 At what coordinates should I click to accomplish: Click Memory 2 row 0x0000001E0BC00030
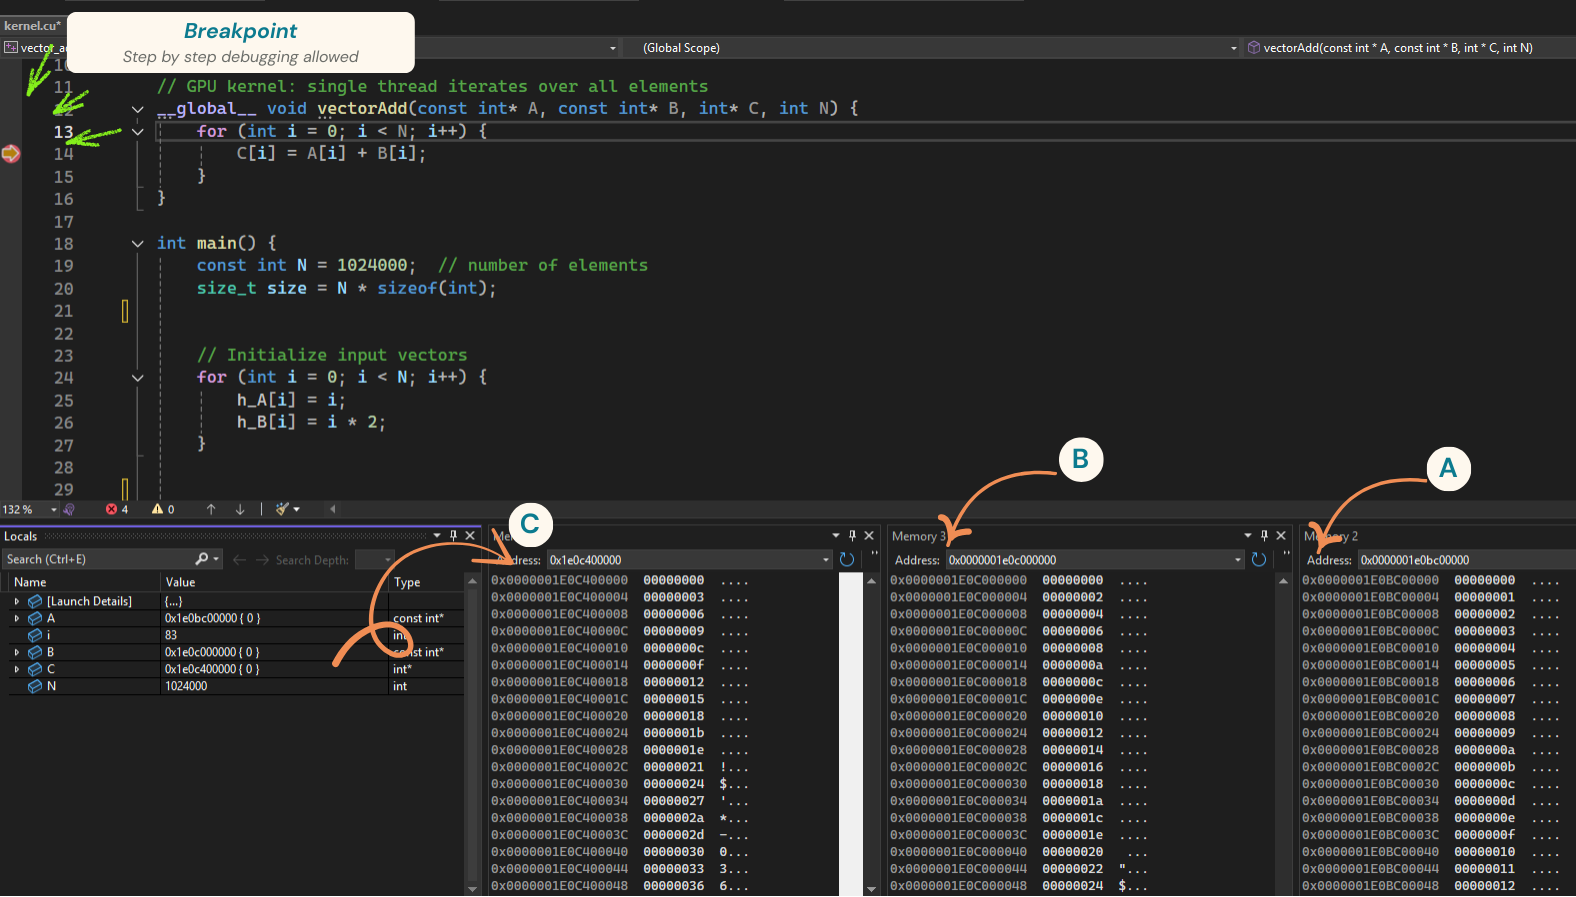pos(1432,784)
